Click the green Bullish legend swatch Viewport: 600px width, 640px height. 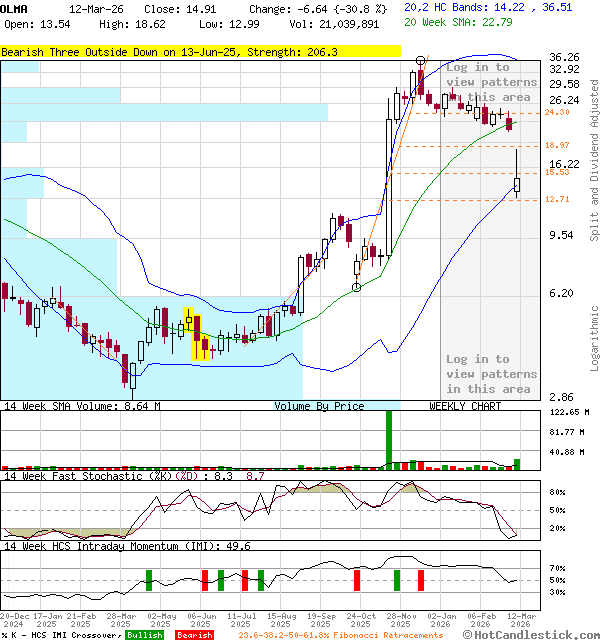click(x=145, y=635)
